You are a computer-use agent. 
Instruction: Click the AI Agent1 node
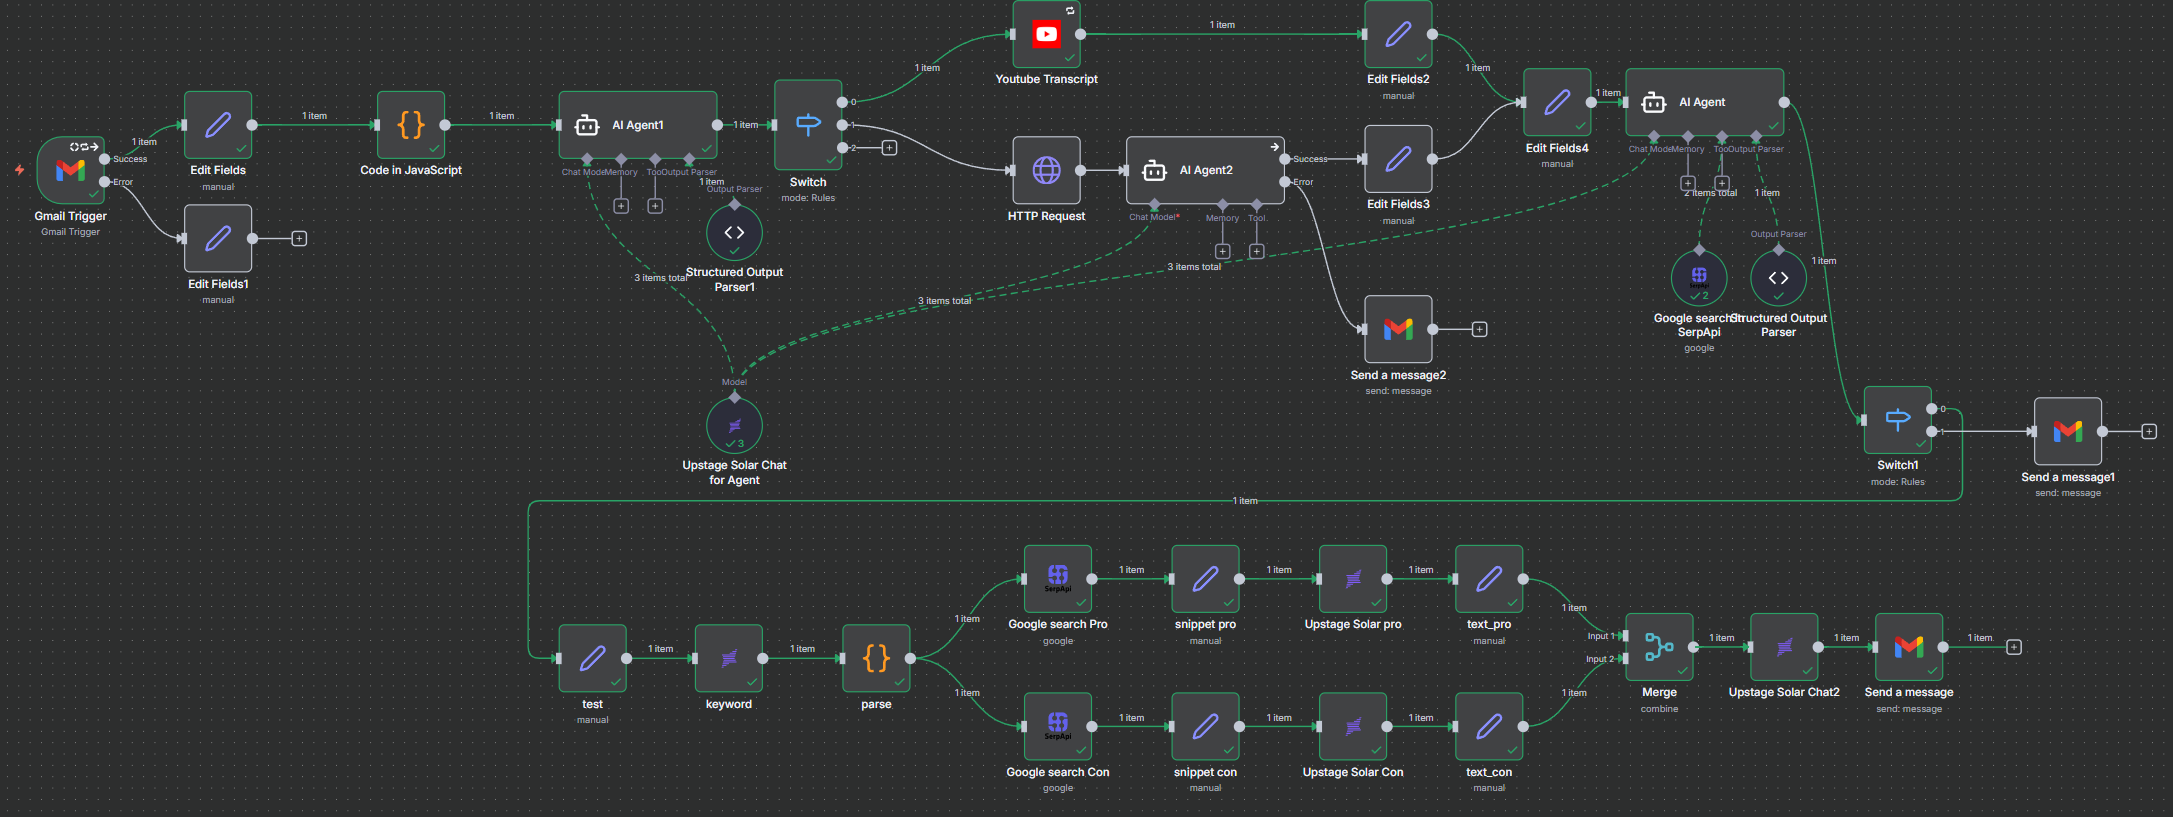637,125
